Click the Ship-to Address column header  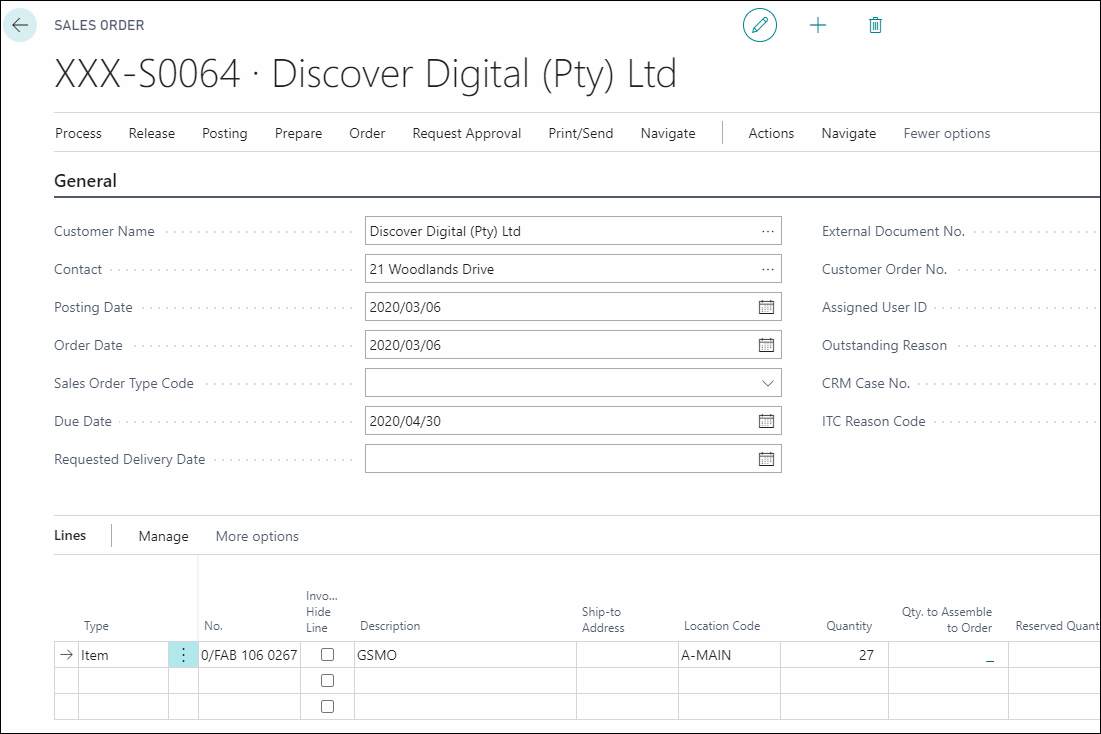tap(602, 620)
